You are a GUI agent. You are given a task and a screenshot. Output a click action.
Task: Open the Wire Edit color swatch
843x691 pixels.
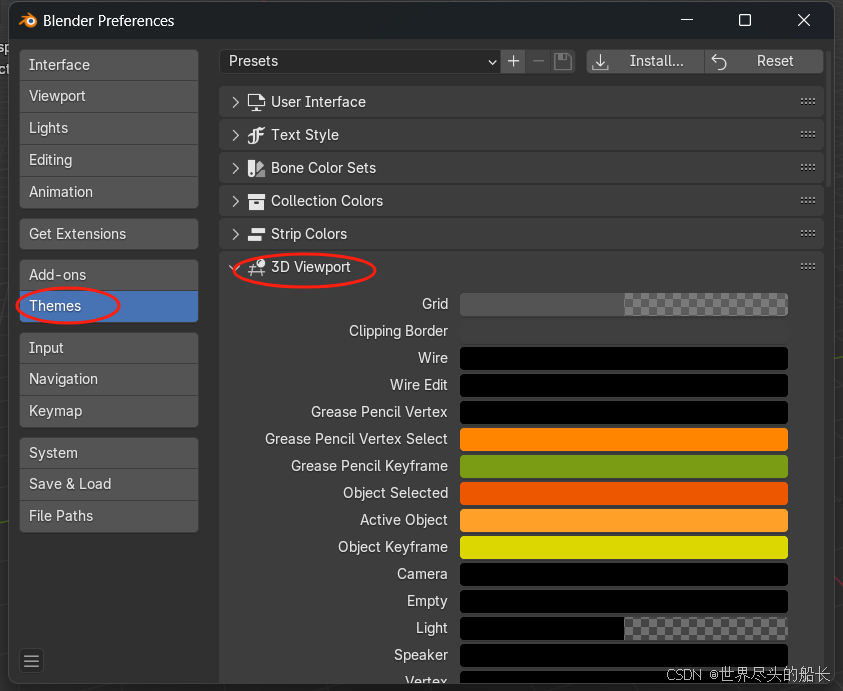point(624,386)
